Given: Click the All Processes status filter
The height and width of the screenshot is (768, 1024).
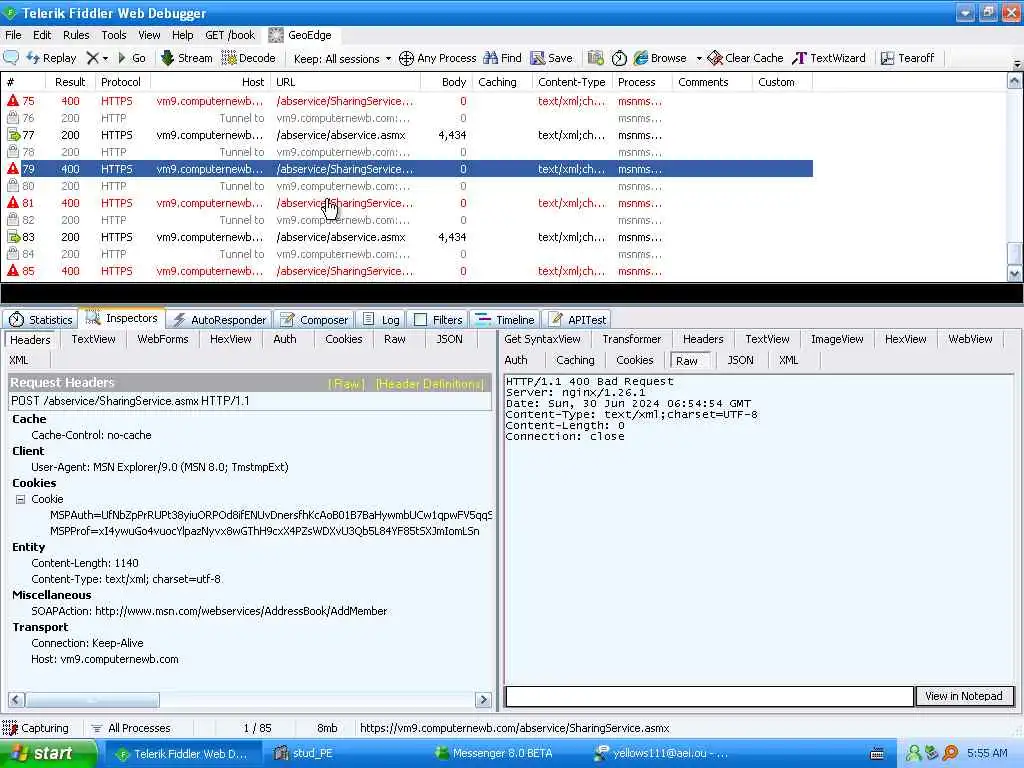Looking at the screenshot, I should pos(131,728).
